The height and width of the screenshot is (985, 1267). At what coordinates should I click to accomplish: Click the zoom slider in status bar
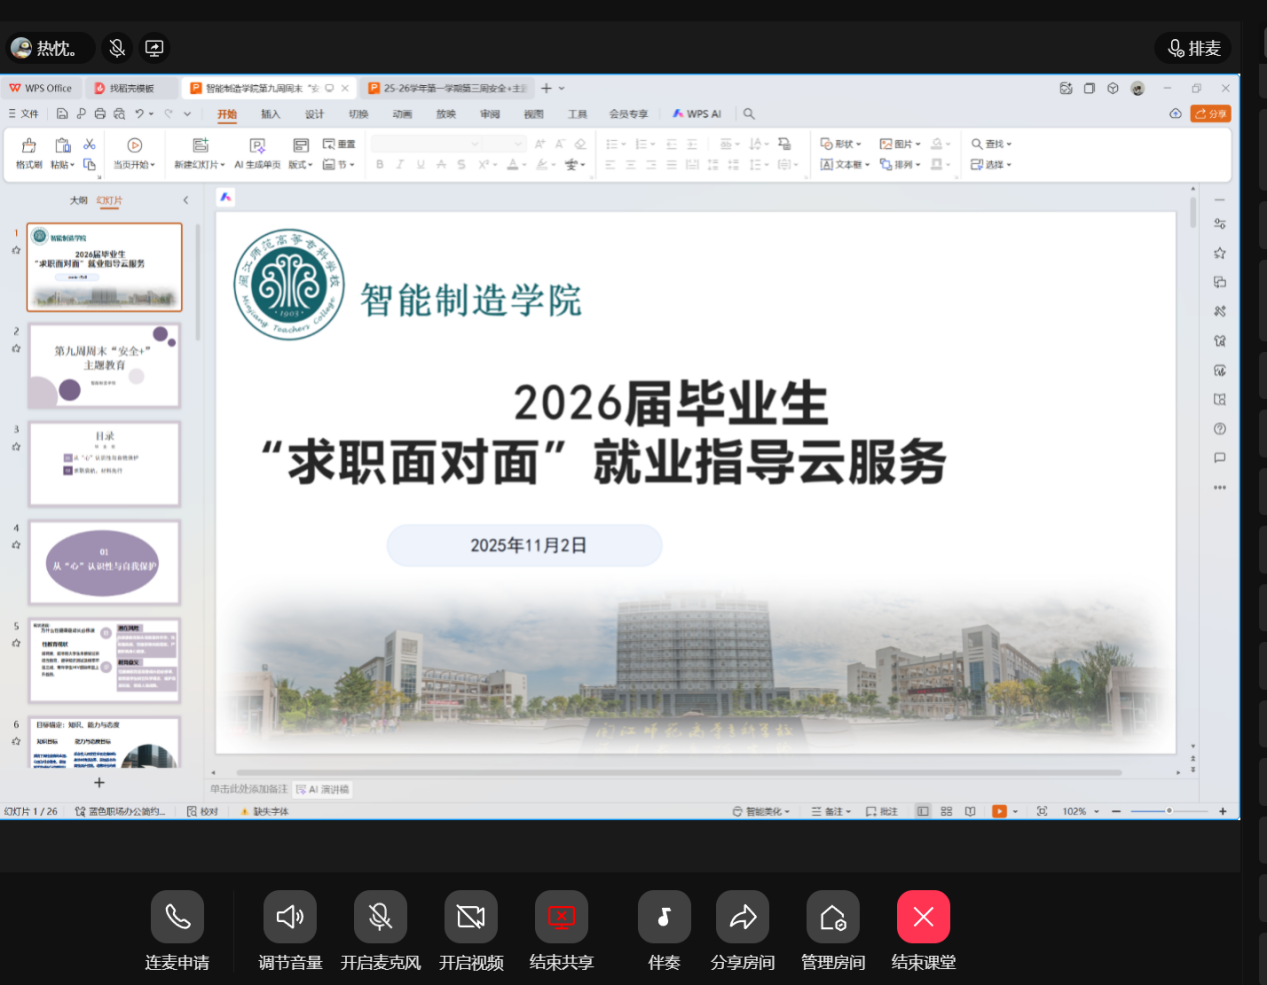(1168, 811)
